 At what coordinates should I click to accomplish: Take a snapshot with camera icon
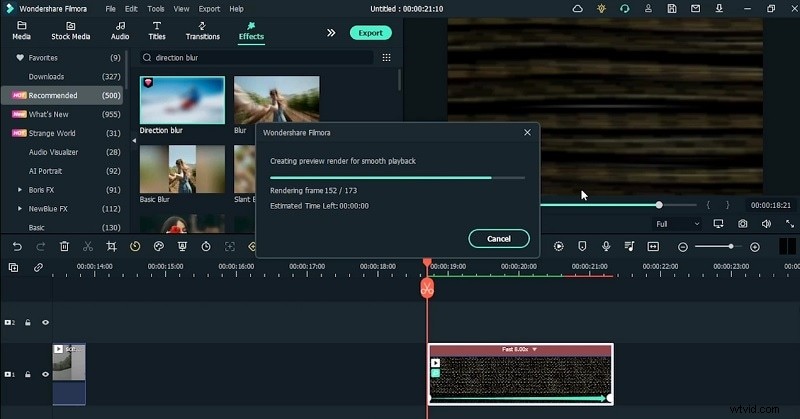pyautogui.click(x=742, y=224)
